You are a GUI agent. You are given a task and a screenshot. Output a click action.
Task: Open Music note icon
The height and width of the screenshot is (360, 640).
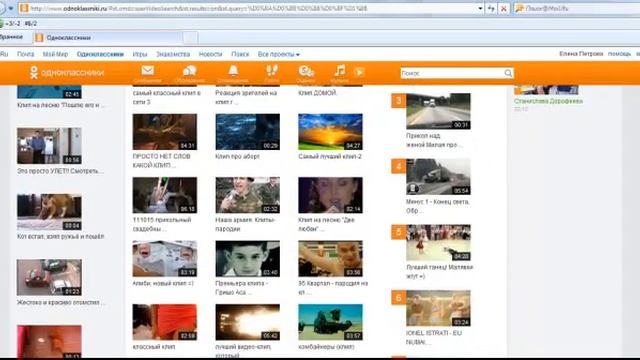point(340,71)
